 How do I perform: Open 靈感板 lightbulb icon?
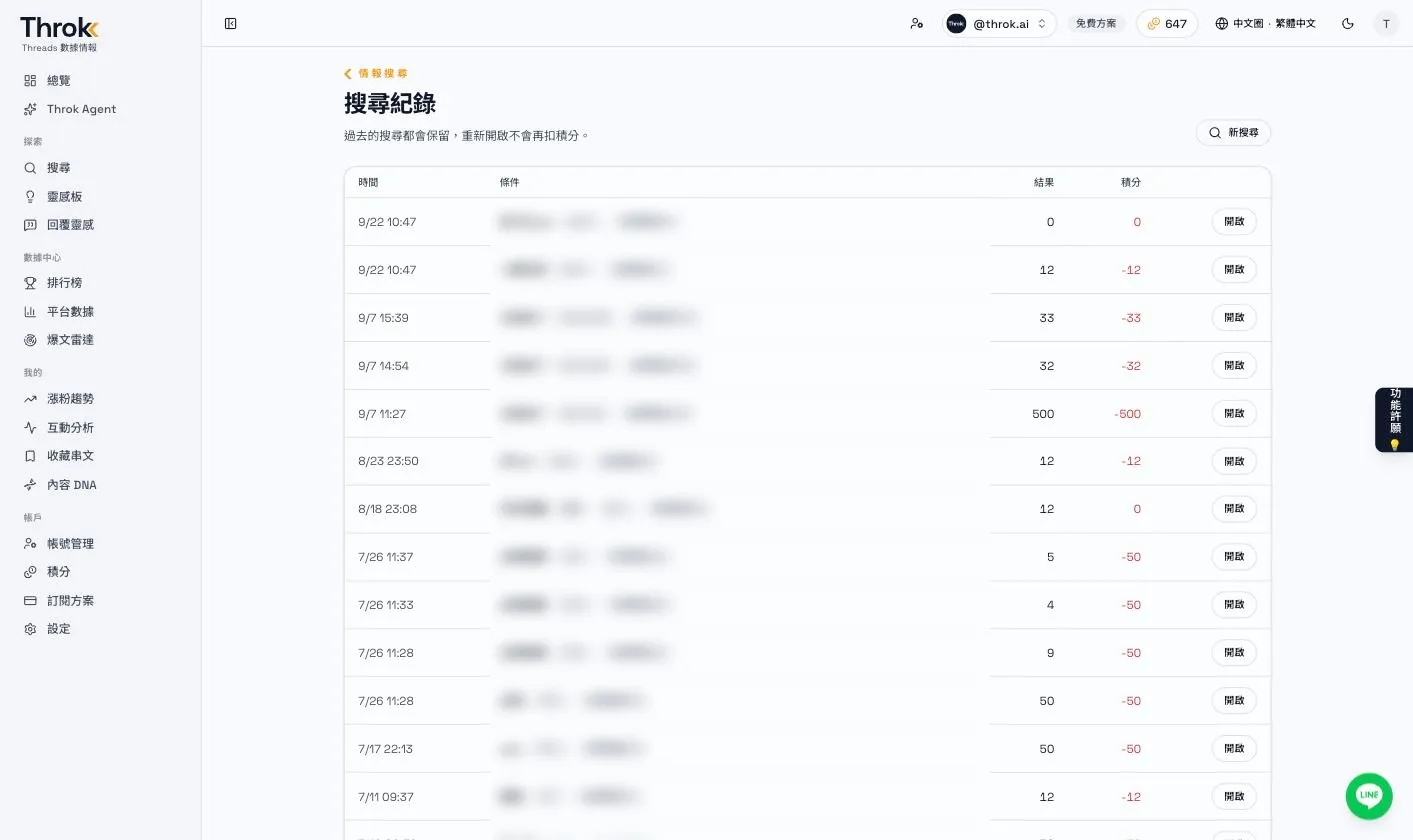tap(30, 197)
